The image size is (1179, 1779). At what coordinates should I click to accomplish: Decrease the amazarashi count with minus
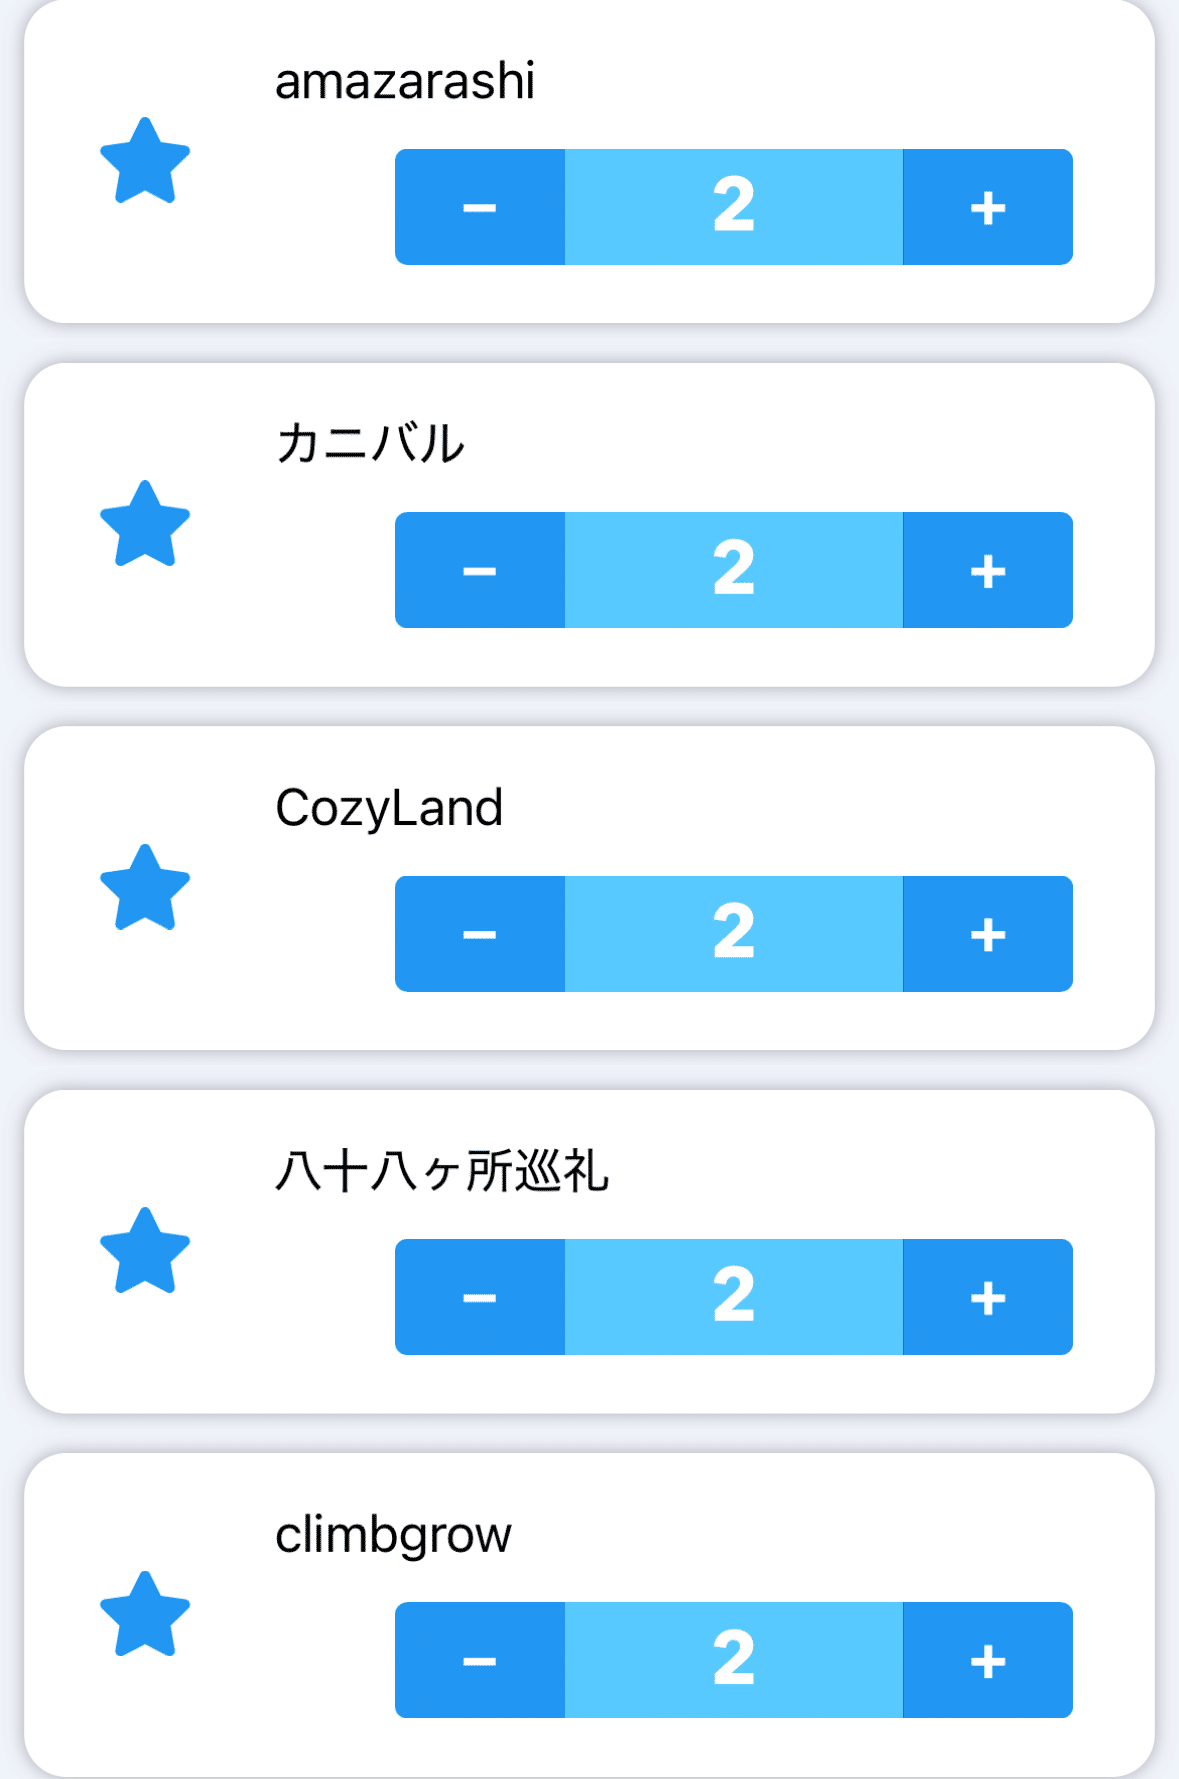tap(480, 207)
